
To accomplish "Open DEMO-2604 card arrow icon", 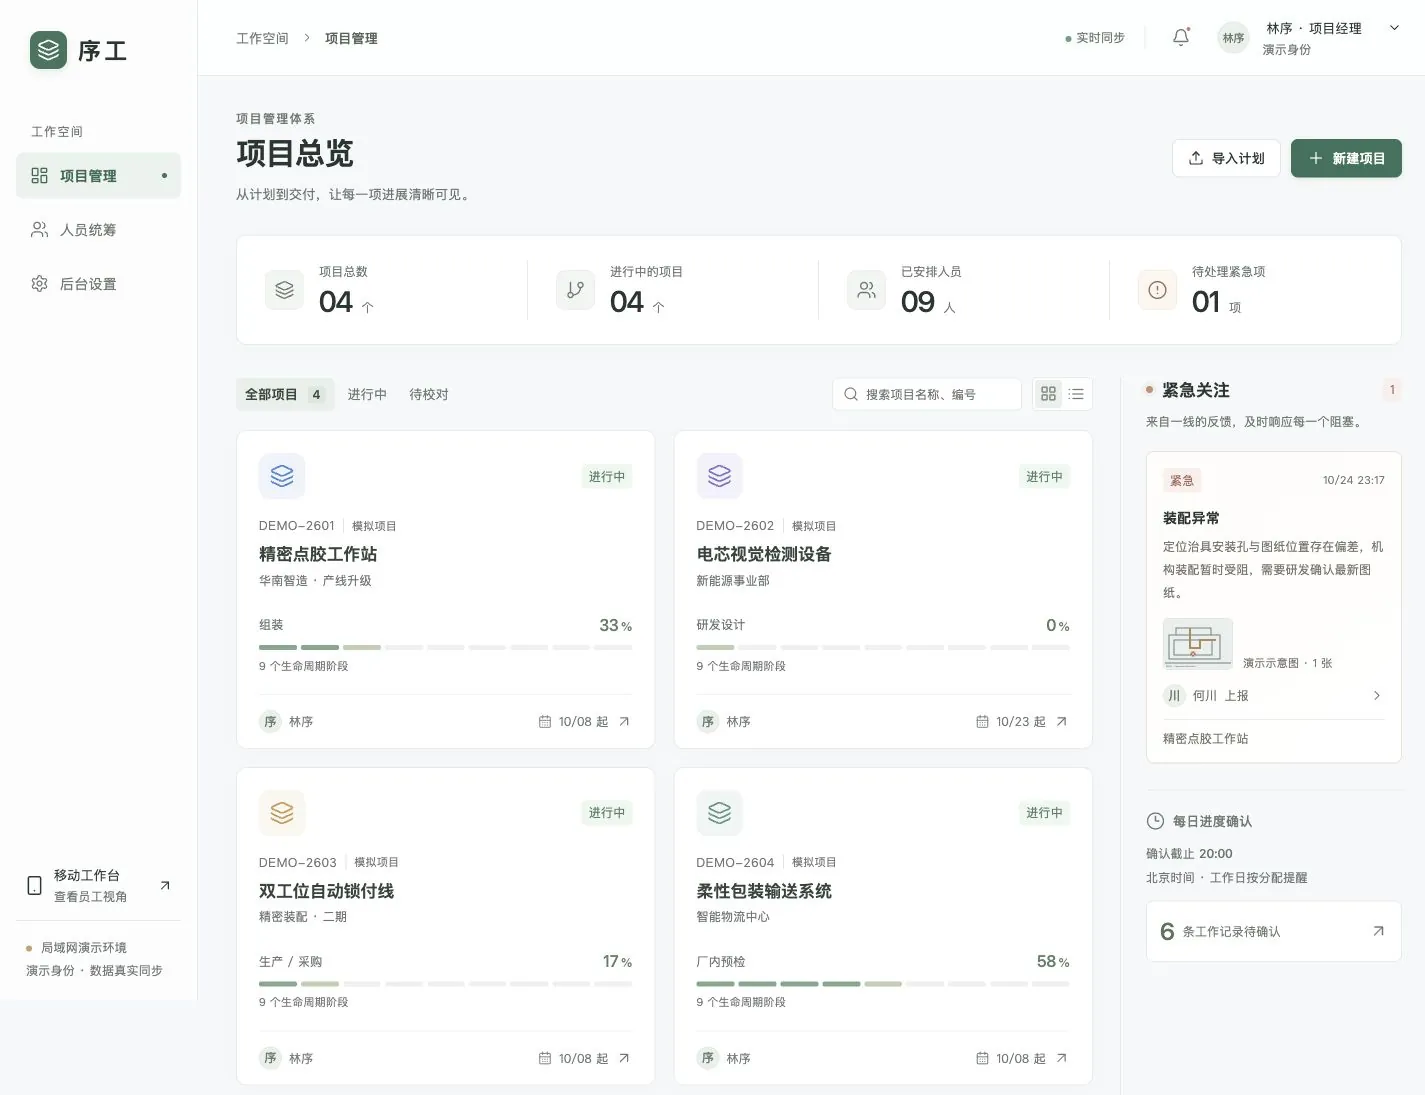I will click(x=1062, y=1058).
